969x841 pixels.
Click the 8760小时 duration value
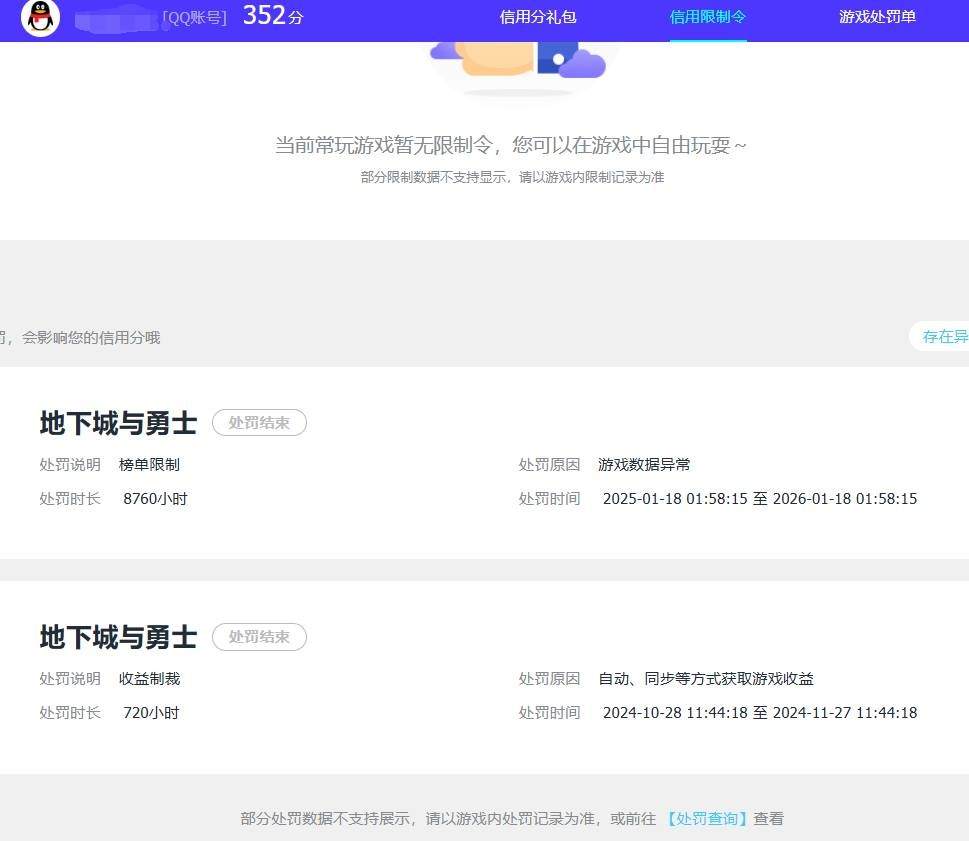pyautogui.click(x=155, y=499)
